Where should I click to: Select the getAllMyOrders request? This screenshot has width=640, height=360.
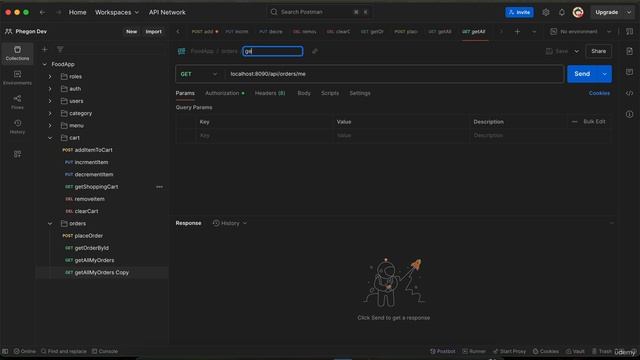94,260
